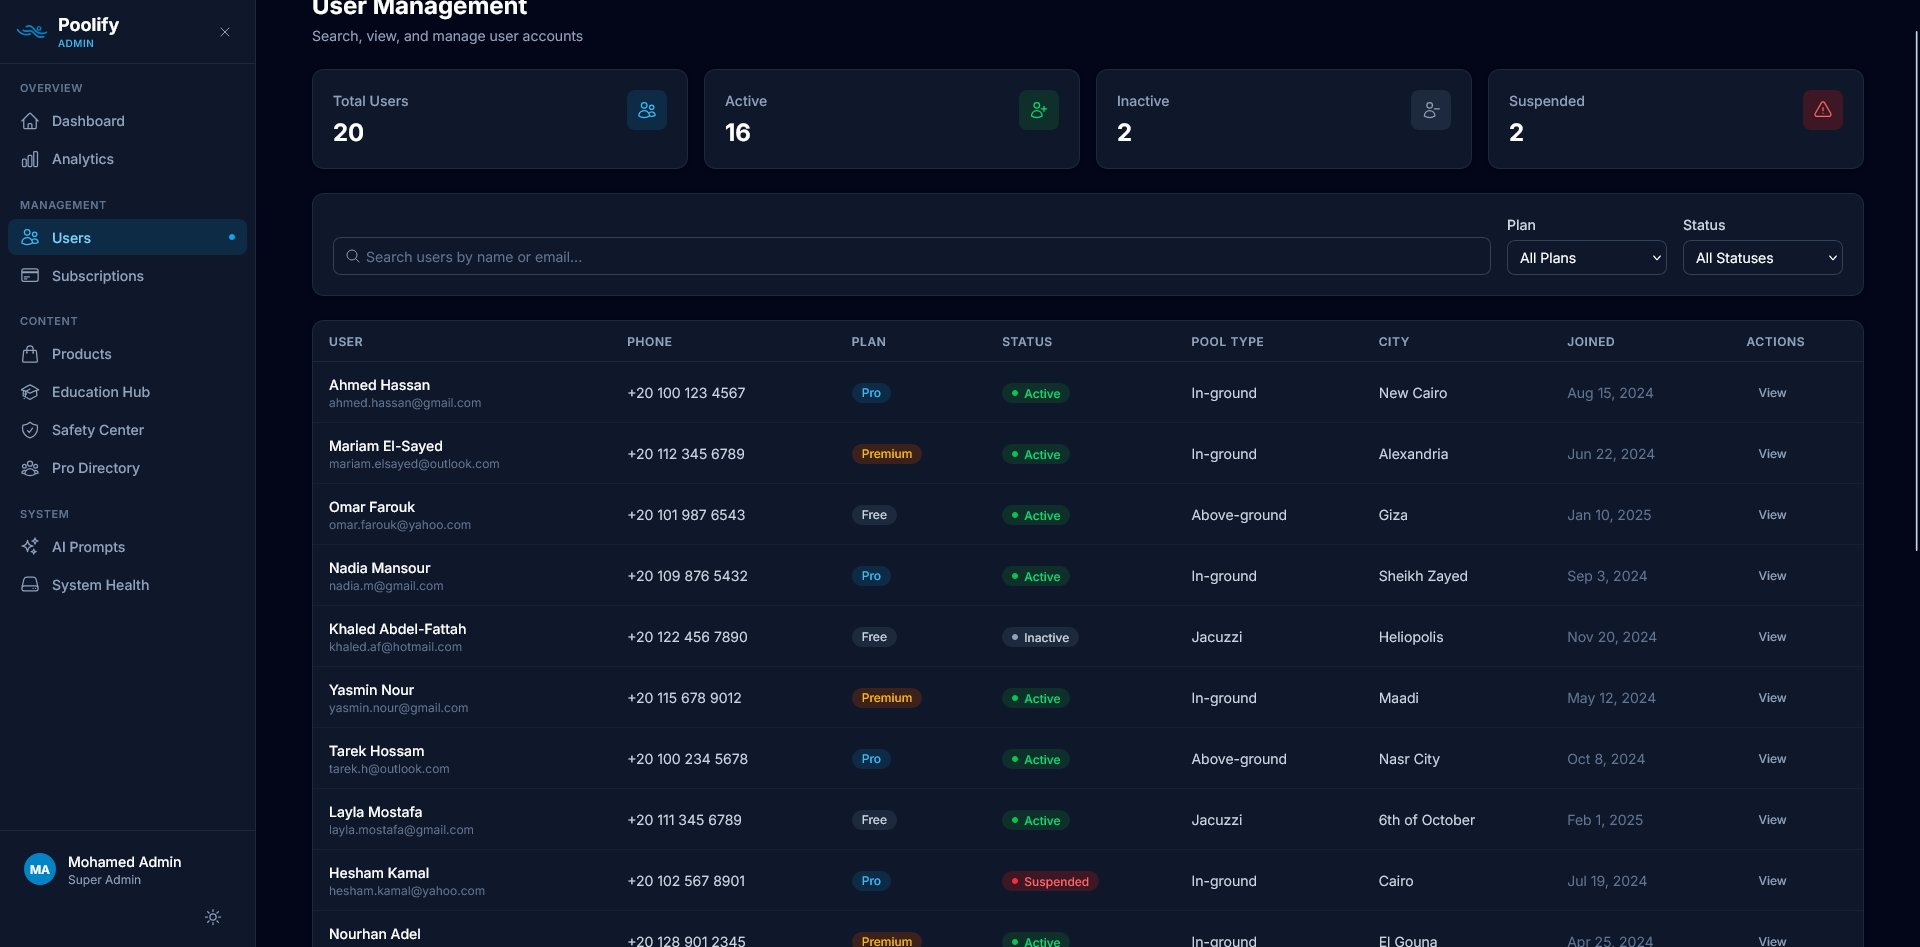Click the Products shopping bag icon
This screenshot has width=1920, height=947.
[x=30, y=354]
